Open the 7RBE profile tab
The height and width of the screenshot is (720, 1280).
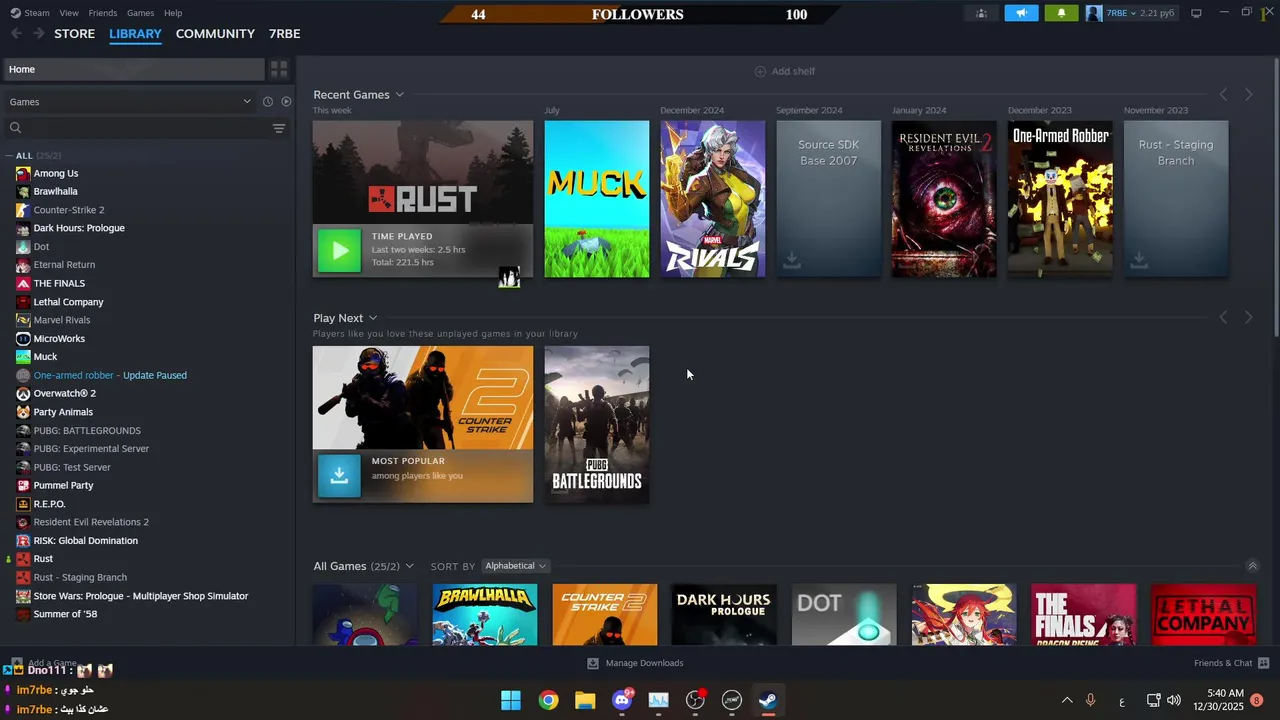(x=285, y=33)
